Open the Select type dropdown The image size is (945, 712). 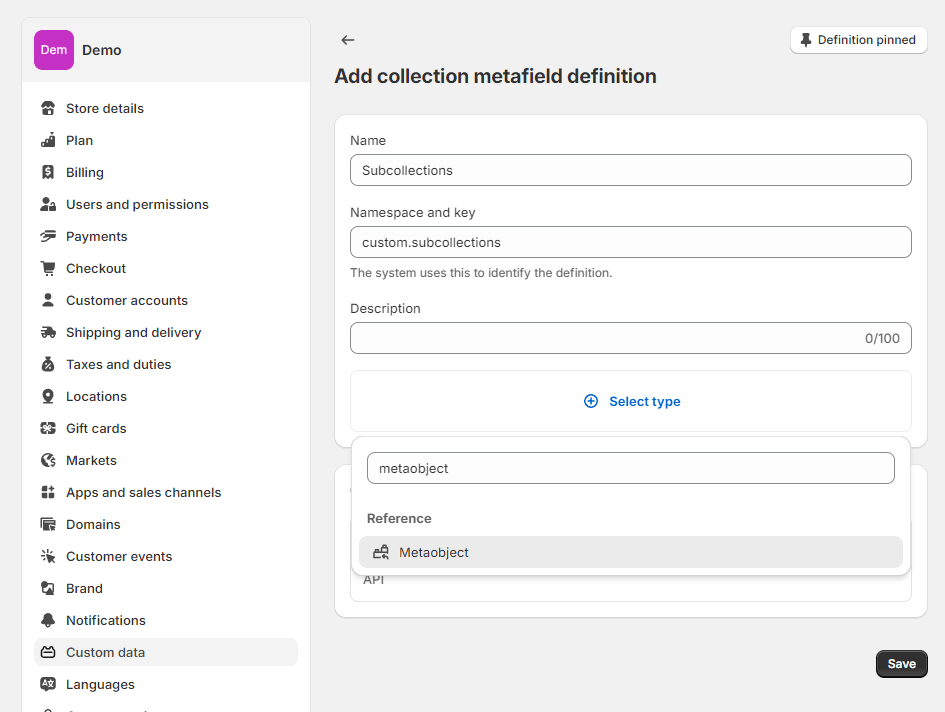click(x=631, y=401)
